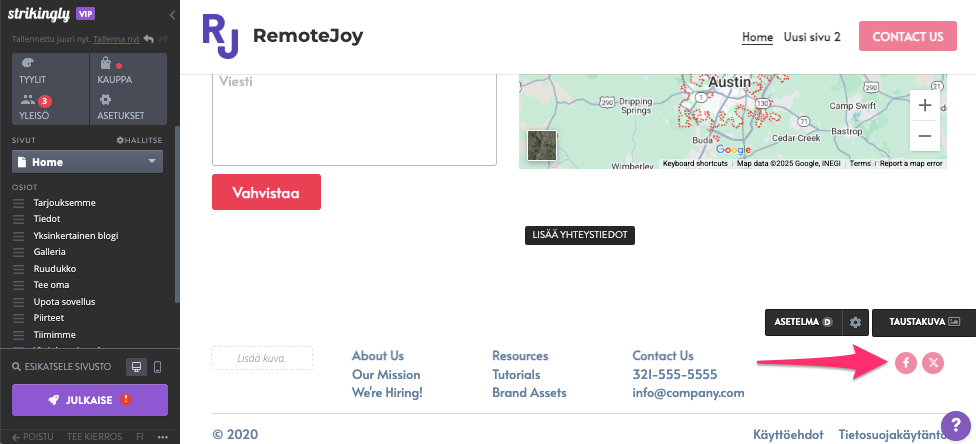Image resolution: width=976 pixels, height=444 pixels.
Task: Click the Facebook icon in footer
Action: [x=905, y=363]
